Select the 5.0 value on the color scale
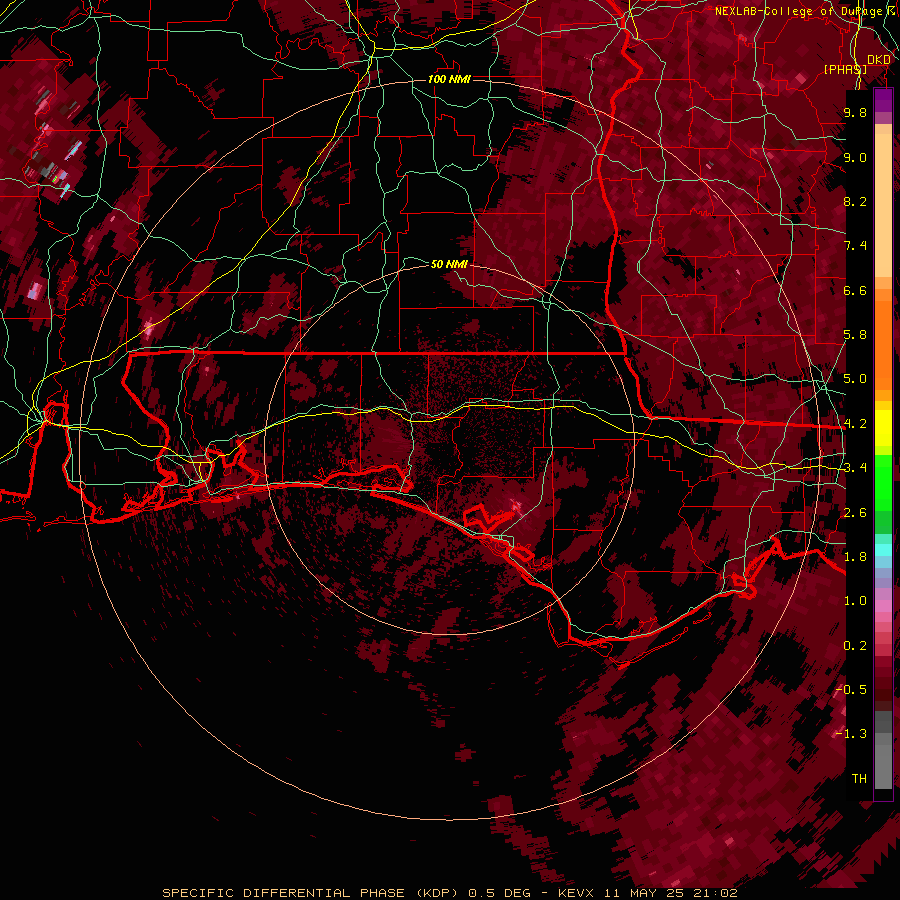Screen dimensions: 900x900 (x=855, y=379)
